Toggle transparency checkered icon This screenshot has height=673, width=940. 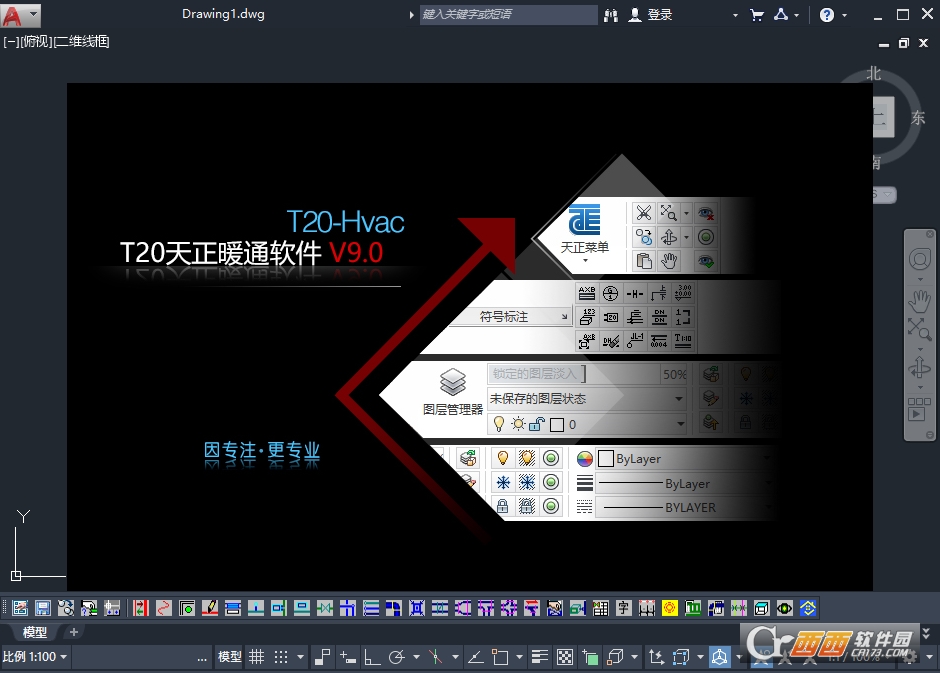click(x=565, y=657)
